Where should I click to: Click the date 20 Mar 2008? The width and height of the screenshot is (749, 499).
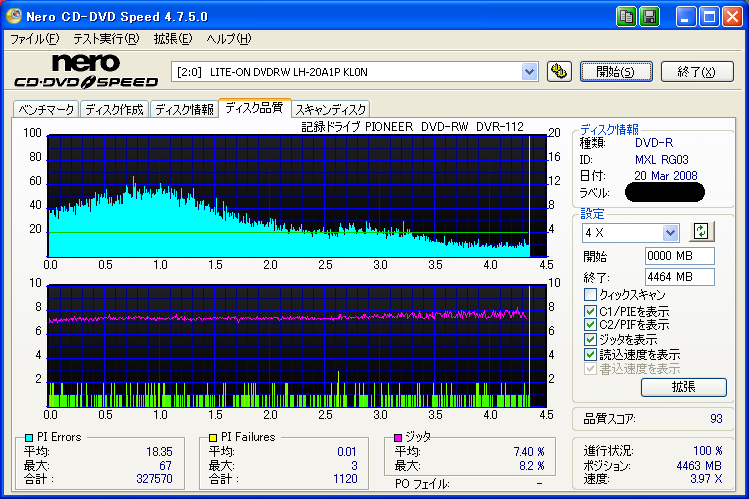[666, 176]
